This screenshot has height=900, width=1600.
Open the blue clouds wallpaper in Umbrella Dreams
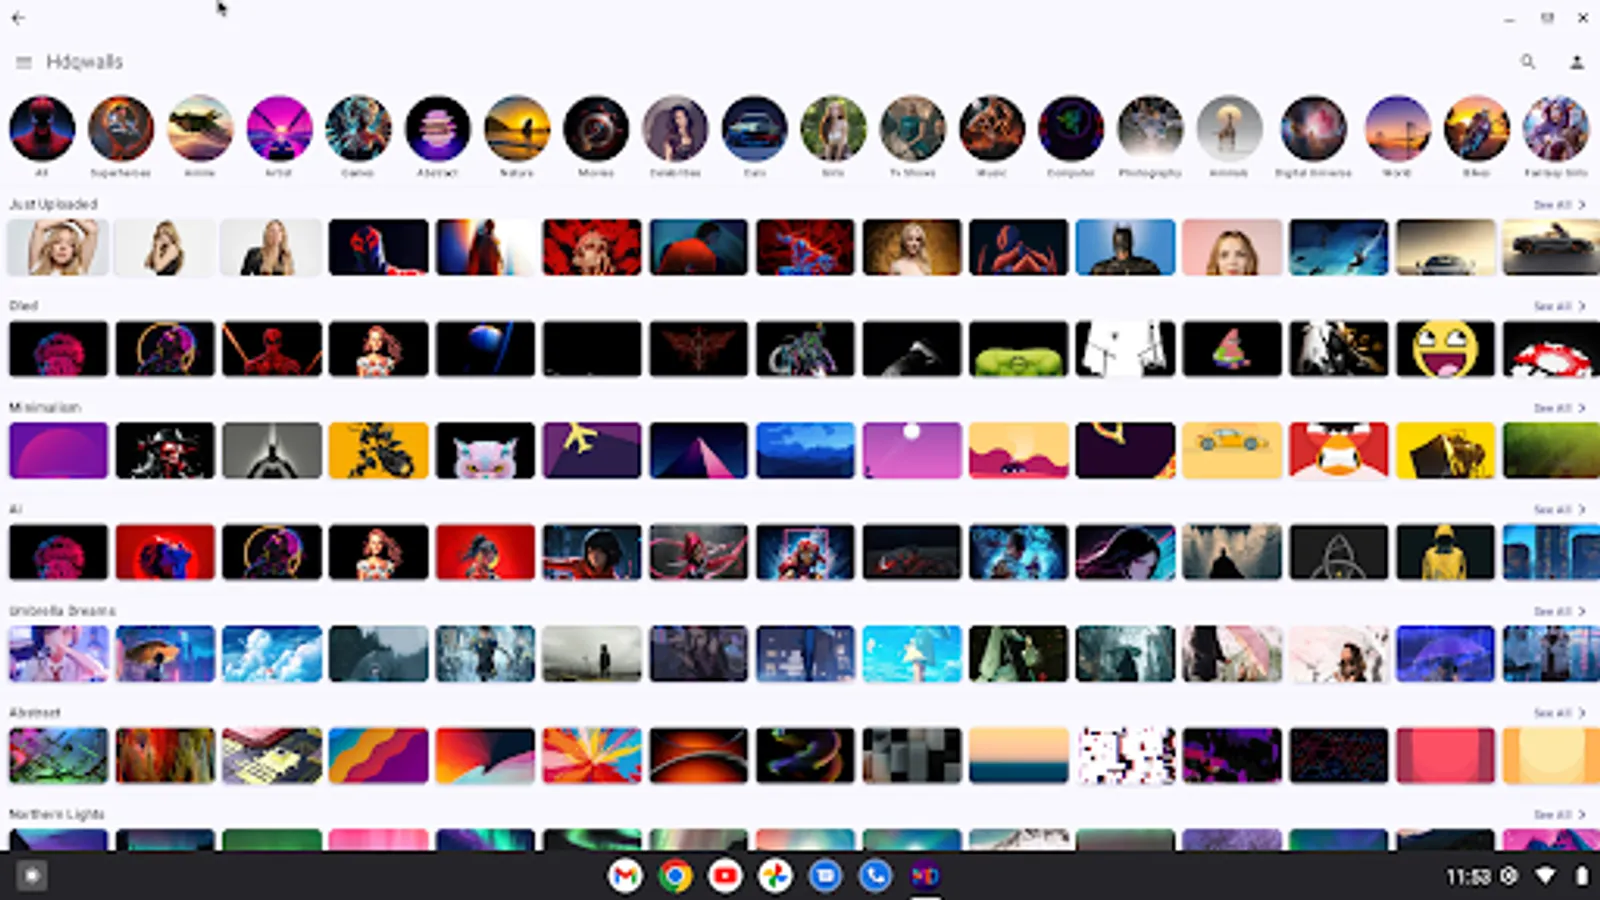pyautogui.click(x=272, y=654)
